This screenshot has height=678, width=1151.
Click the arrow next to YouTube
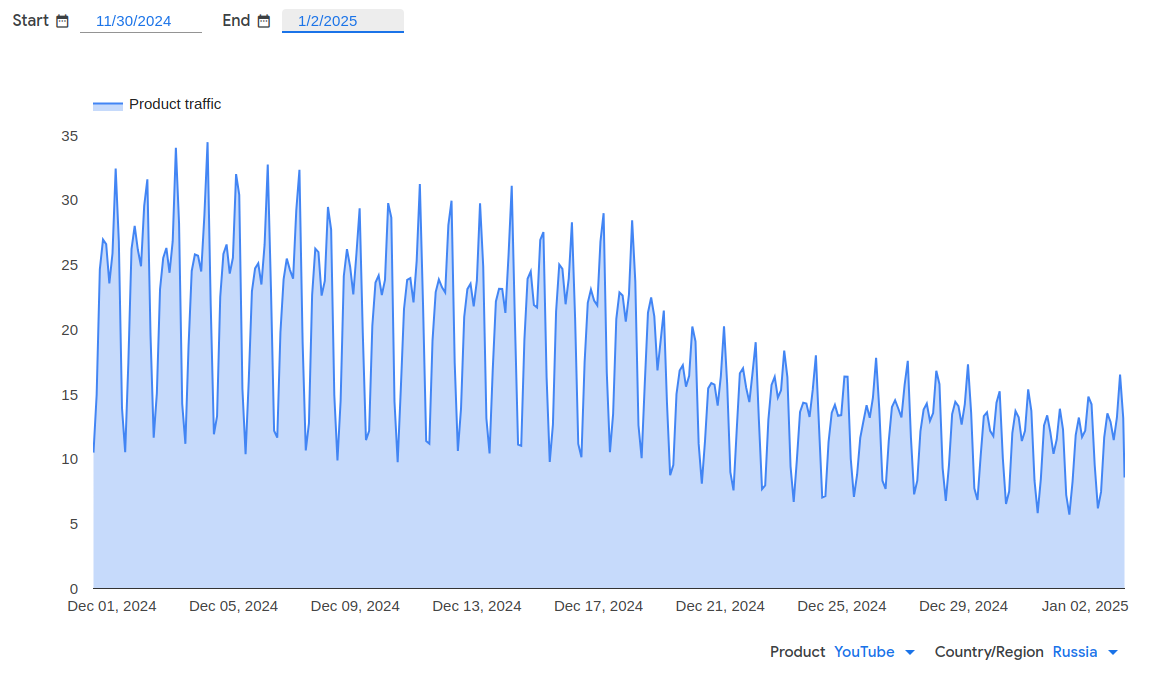tap(910, 652)
